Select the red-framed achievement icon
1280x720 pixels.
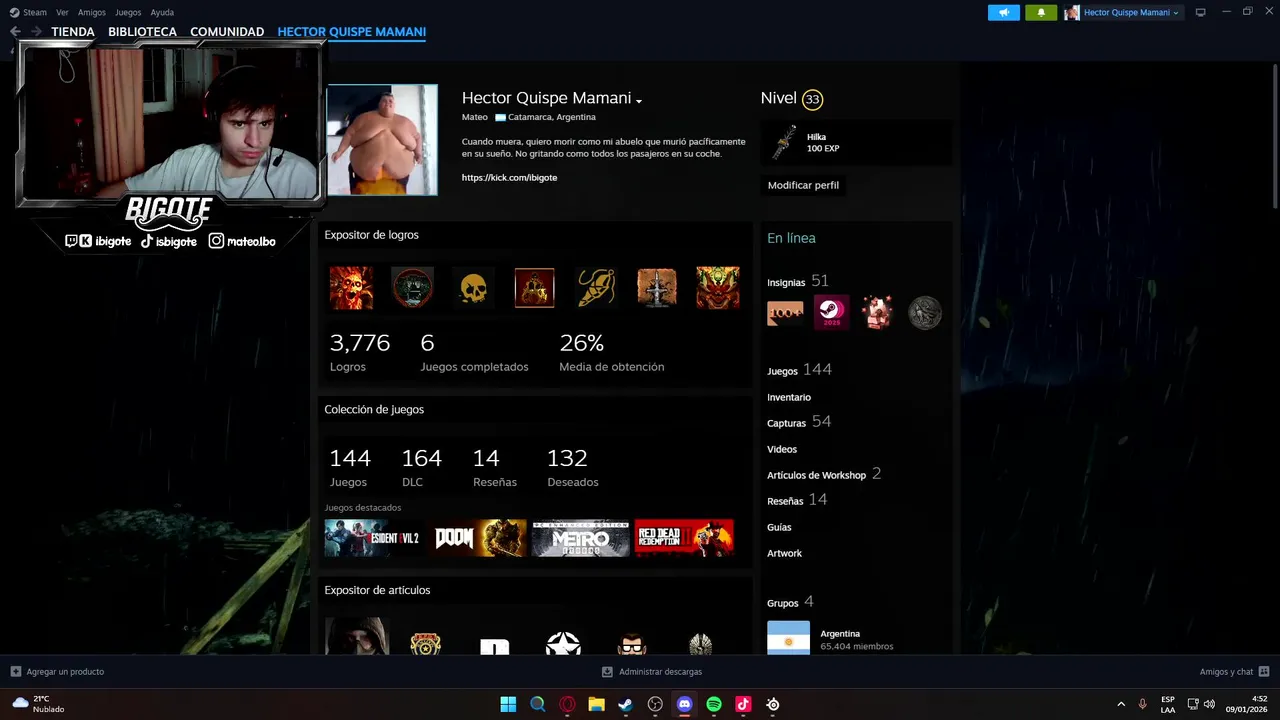[x=534, y=288]
